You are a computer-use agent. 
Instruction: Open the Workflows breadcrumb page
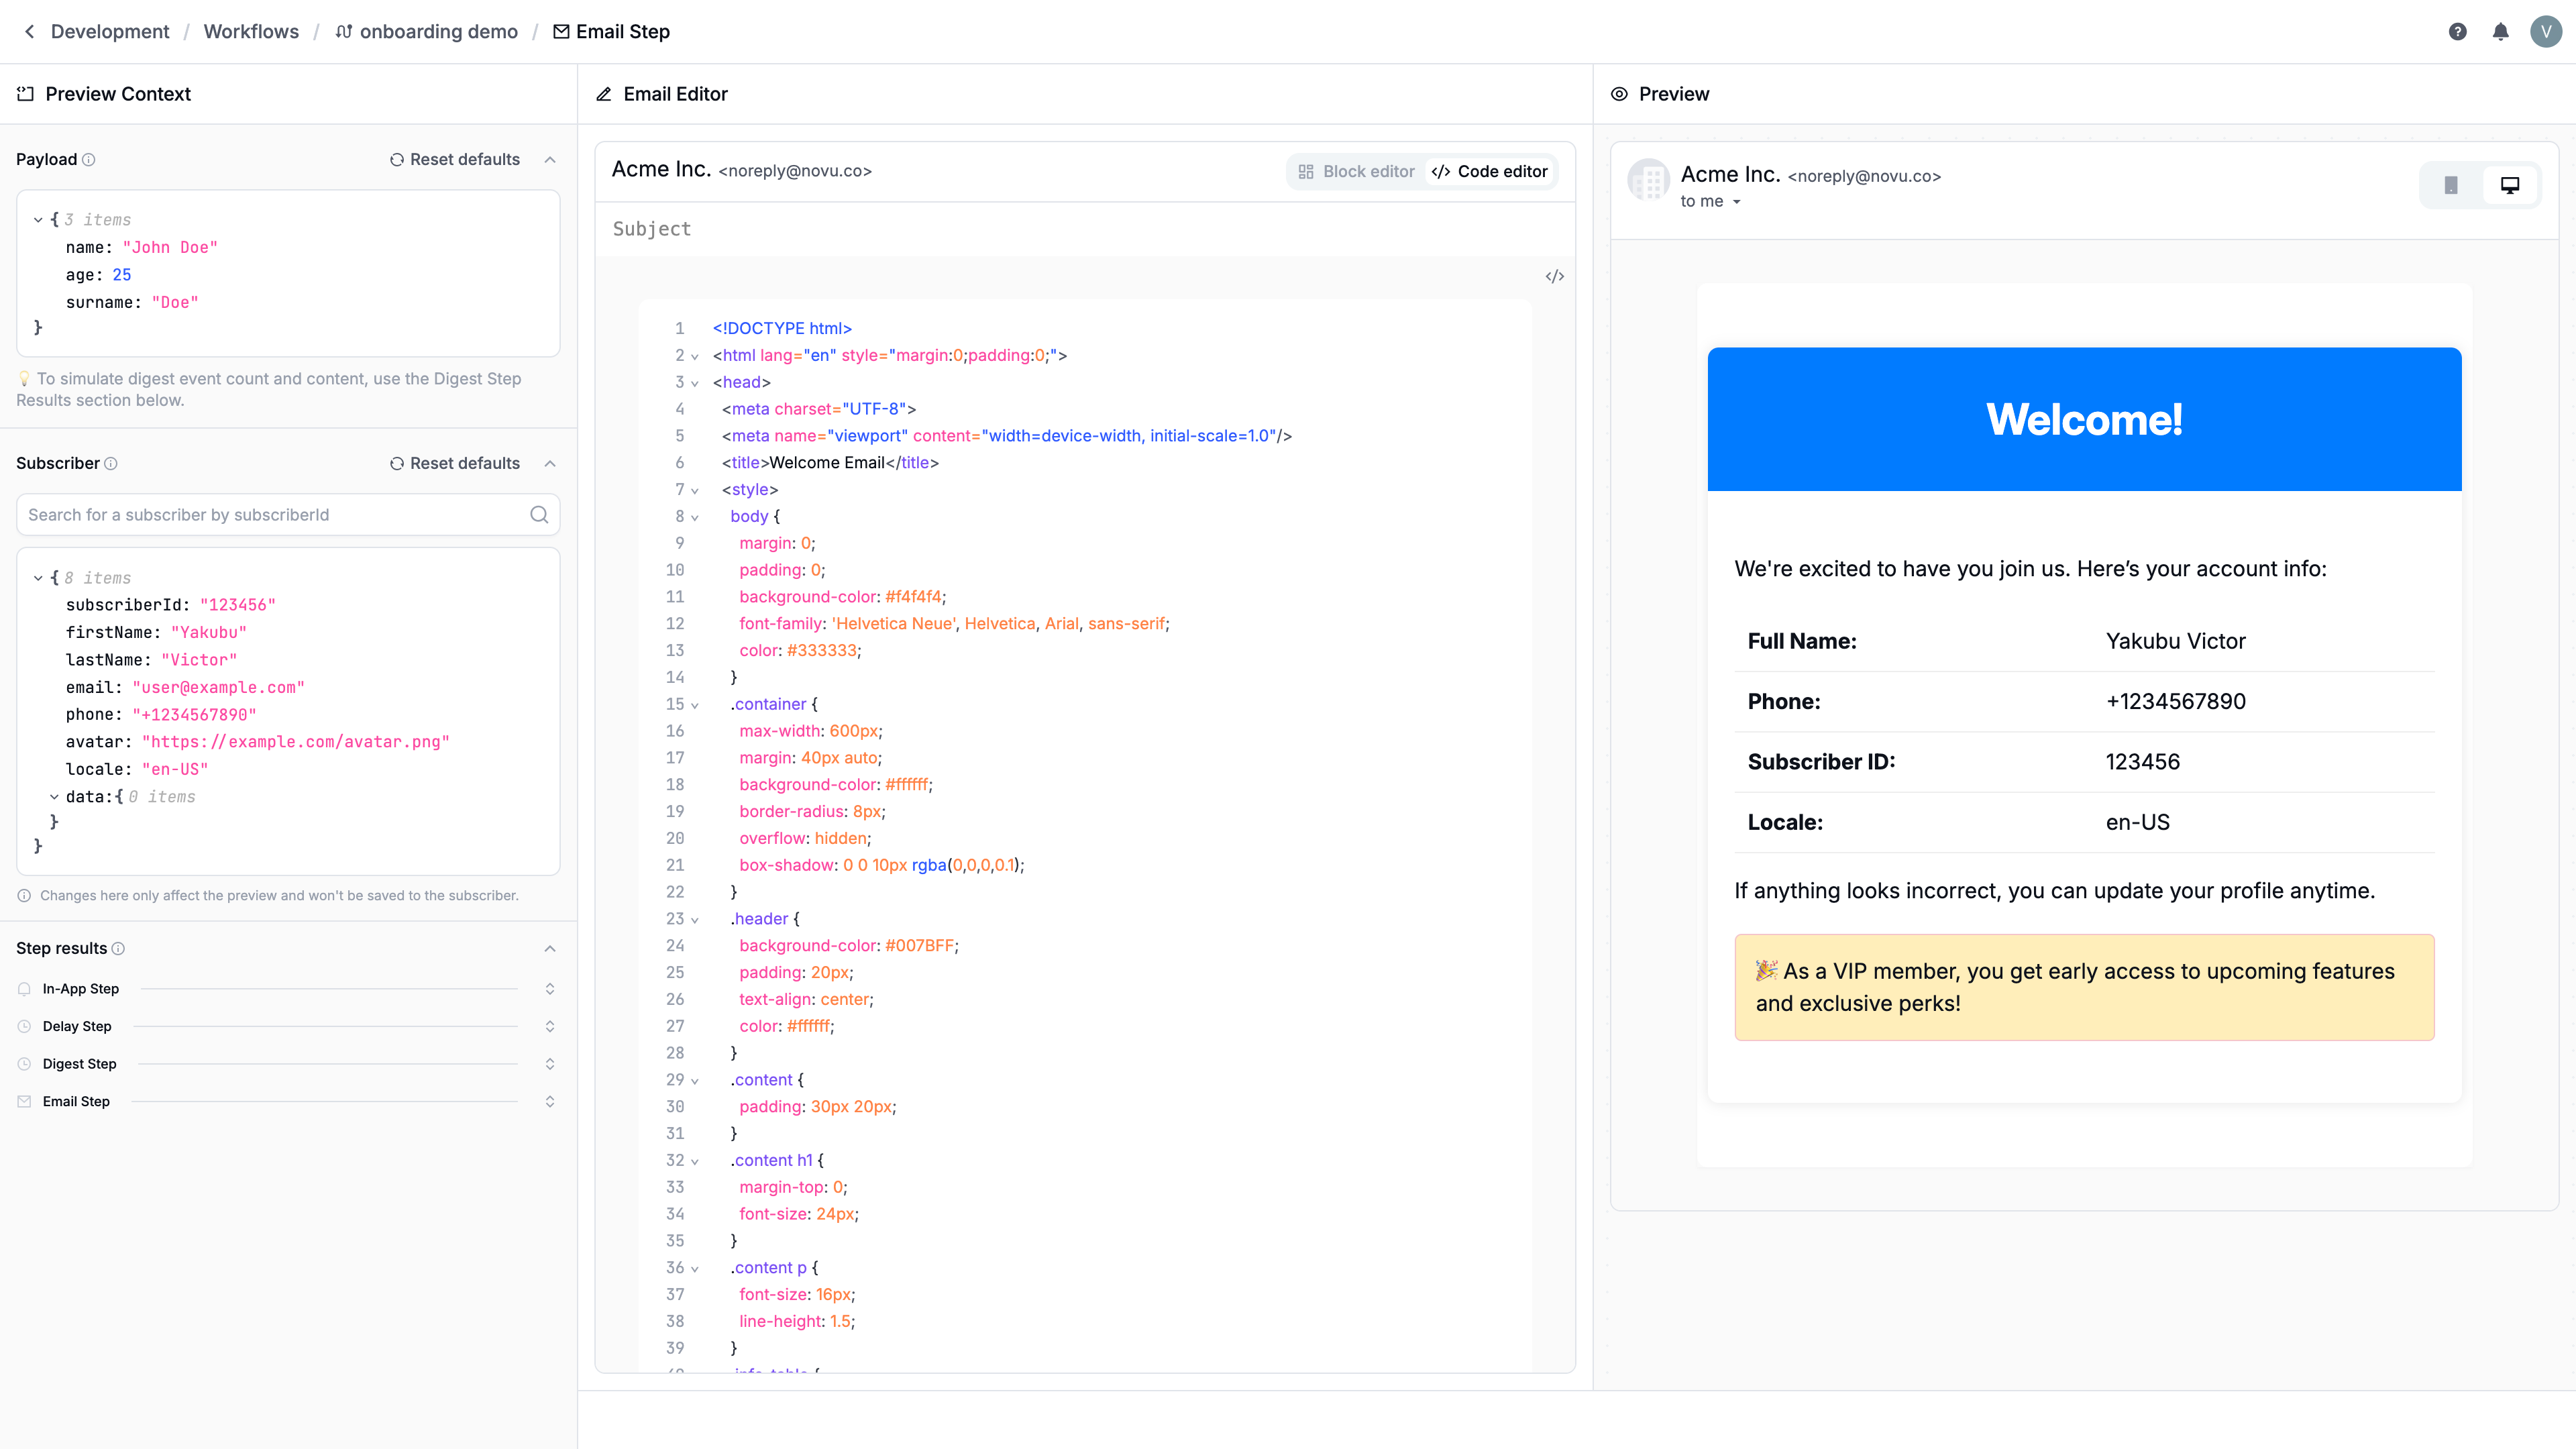click(251, 31)
